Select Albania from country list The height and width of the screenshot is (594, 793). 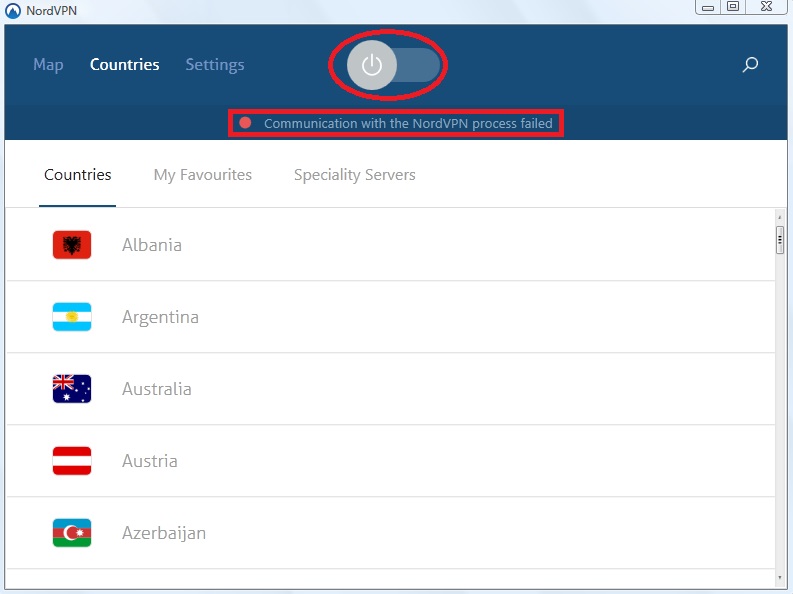point(390,245)
